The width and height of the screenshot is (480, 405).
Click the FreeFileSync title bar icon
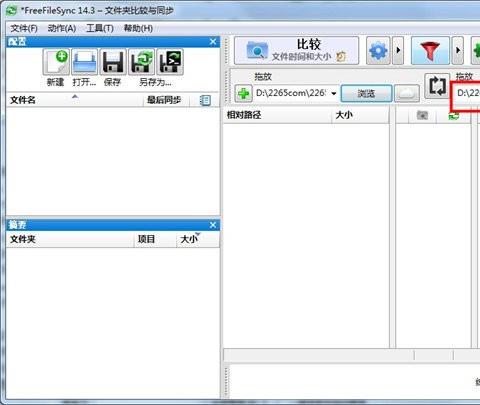click(12, 11)
